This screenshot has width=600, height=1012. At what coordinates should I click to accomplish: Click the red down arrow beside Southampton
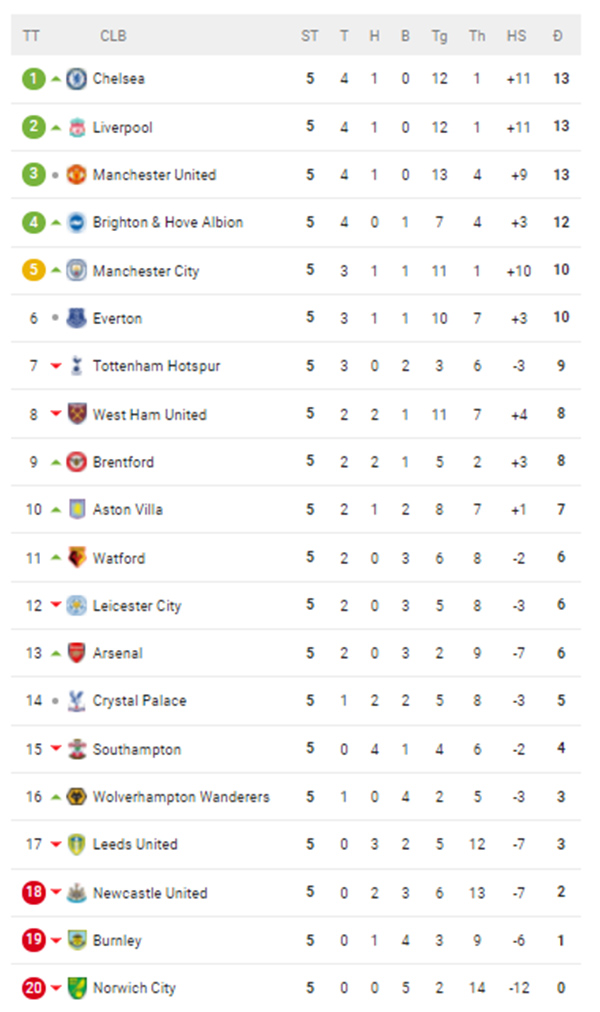click(56, 749)
